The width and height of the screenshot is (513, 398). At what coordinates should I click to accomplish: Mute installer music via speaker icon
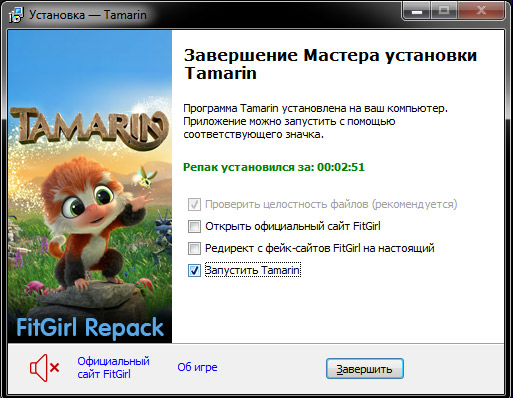coord(44,368)
